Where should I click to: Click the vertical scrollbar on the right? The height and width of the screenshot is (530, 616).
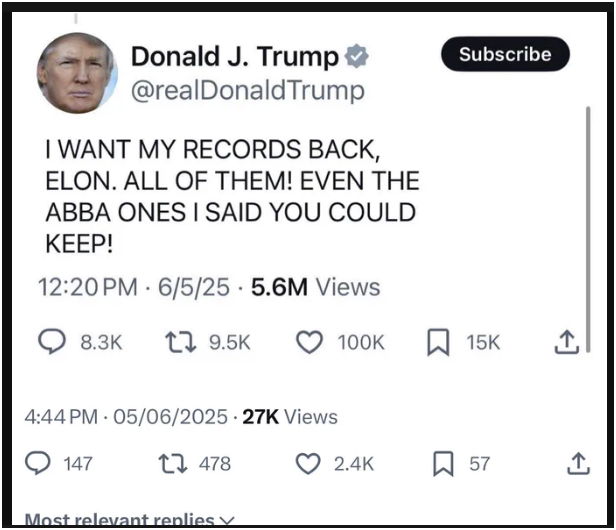(x=588, y=230)
